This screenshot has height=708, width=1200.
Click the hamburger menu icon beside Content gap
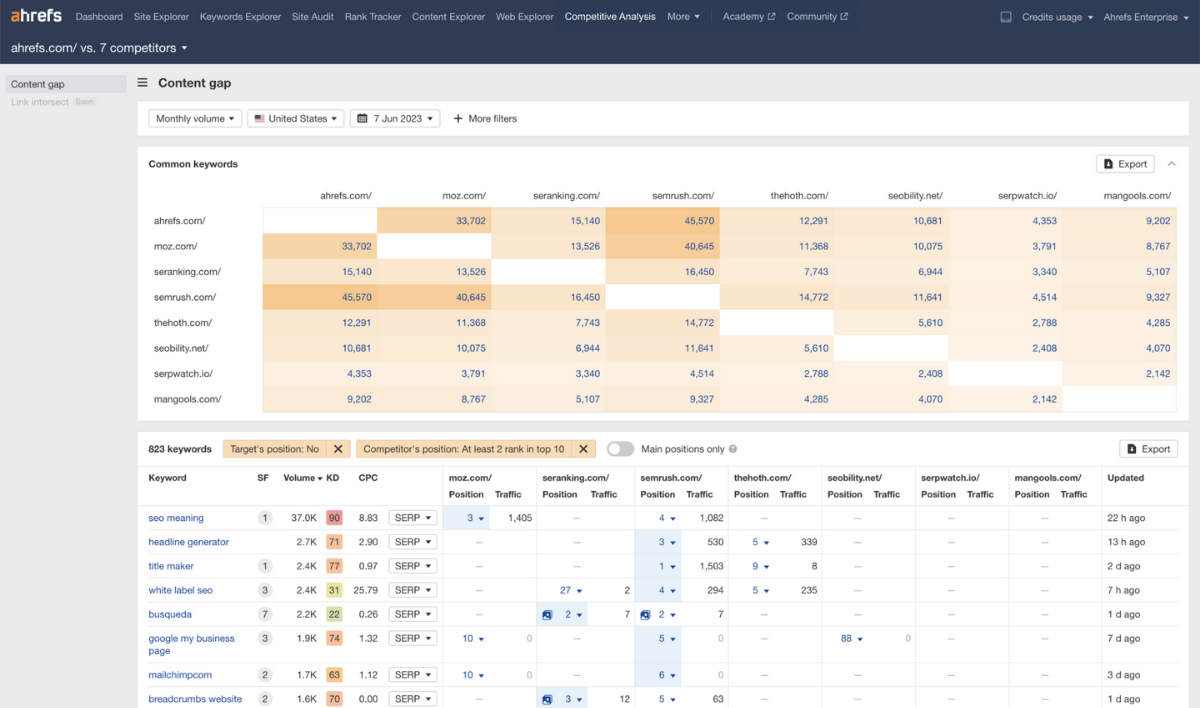click(143, 83)
